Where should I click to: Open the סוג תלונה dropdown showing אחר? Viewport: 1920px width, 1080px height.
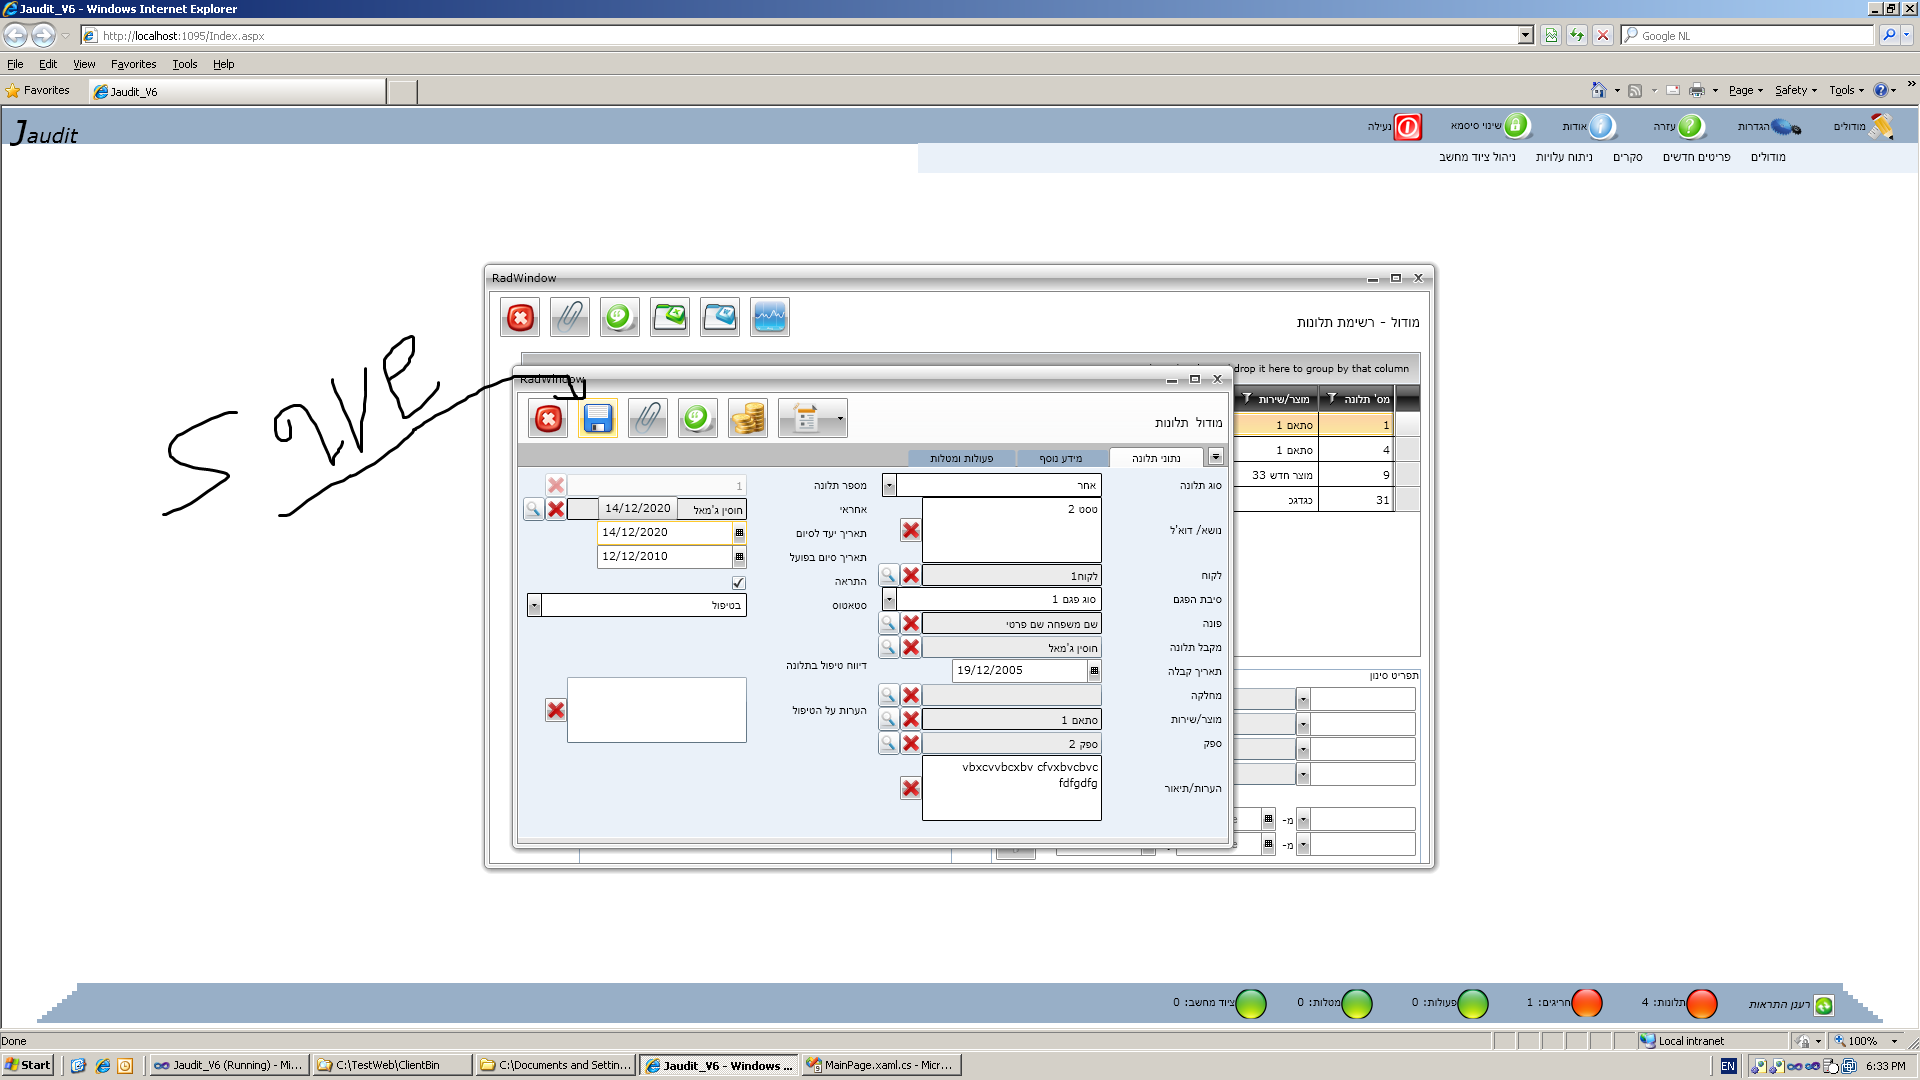[889, 486]
